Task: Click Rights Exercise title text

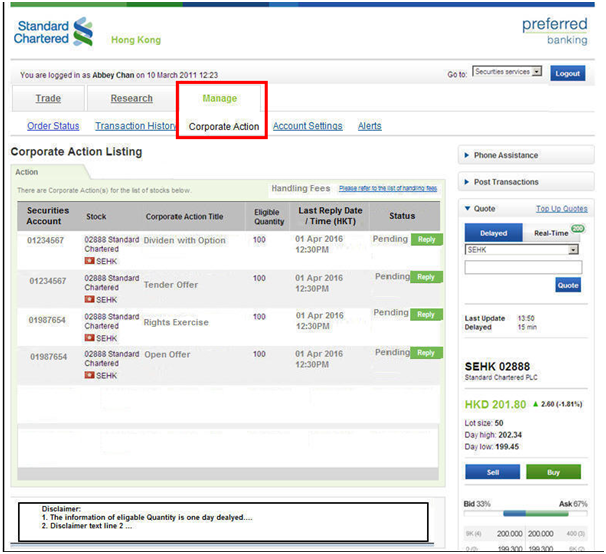Action: [176, 322]
